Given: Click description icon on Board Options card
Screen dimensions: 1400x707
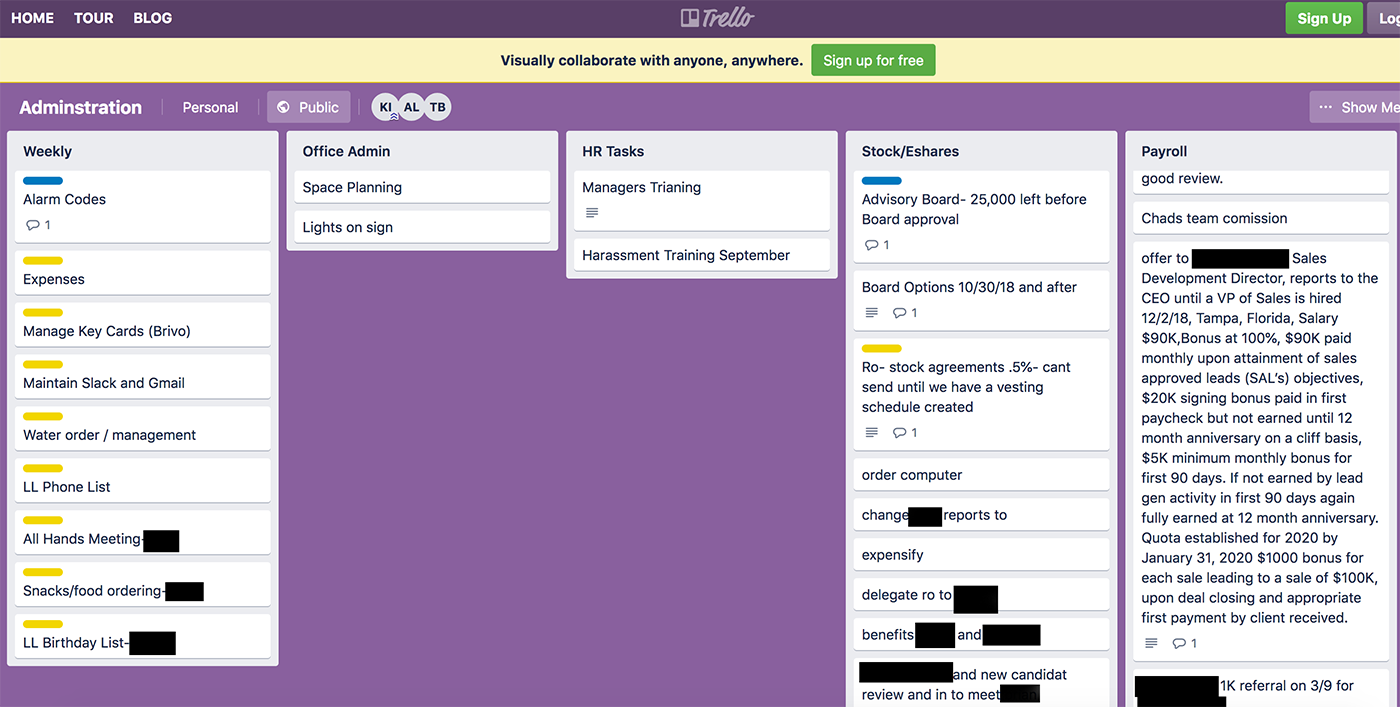Looking at the screenshot, I should (x=872, y=313).
